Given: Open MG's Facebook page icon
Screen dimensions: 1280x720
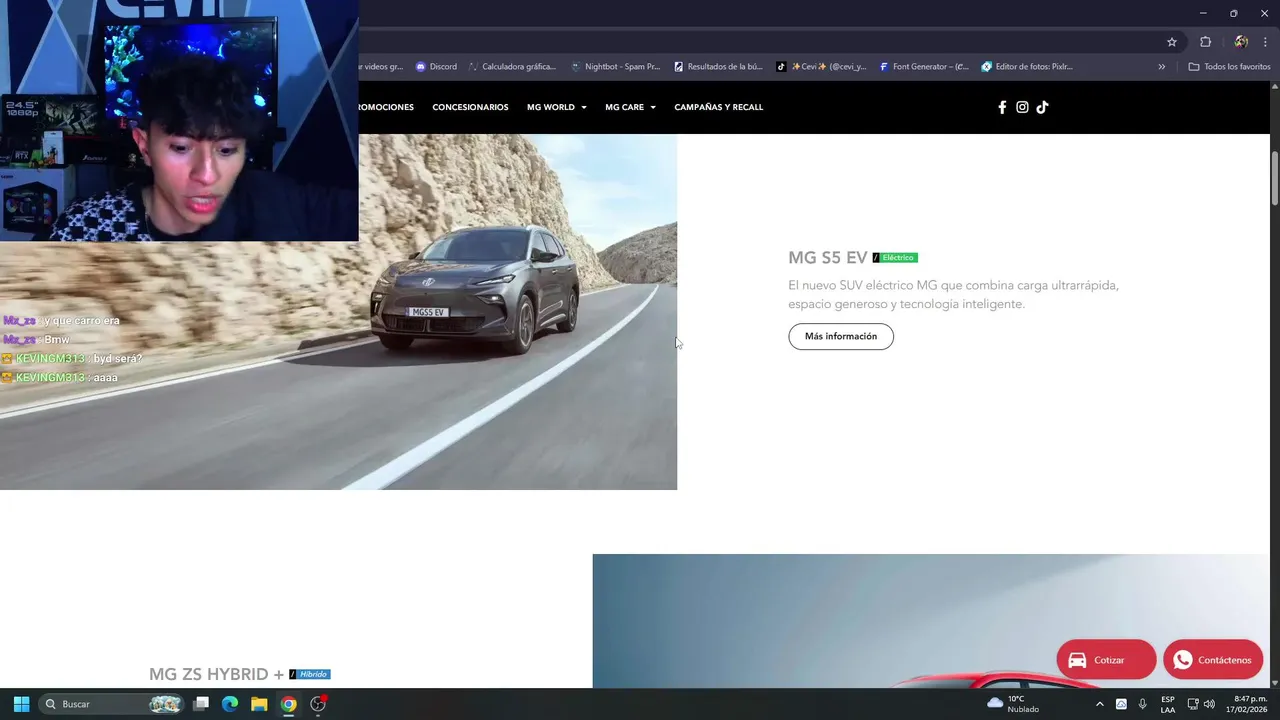Looking at the screenshot, I should 1002,107.
